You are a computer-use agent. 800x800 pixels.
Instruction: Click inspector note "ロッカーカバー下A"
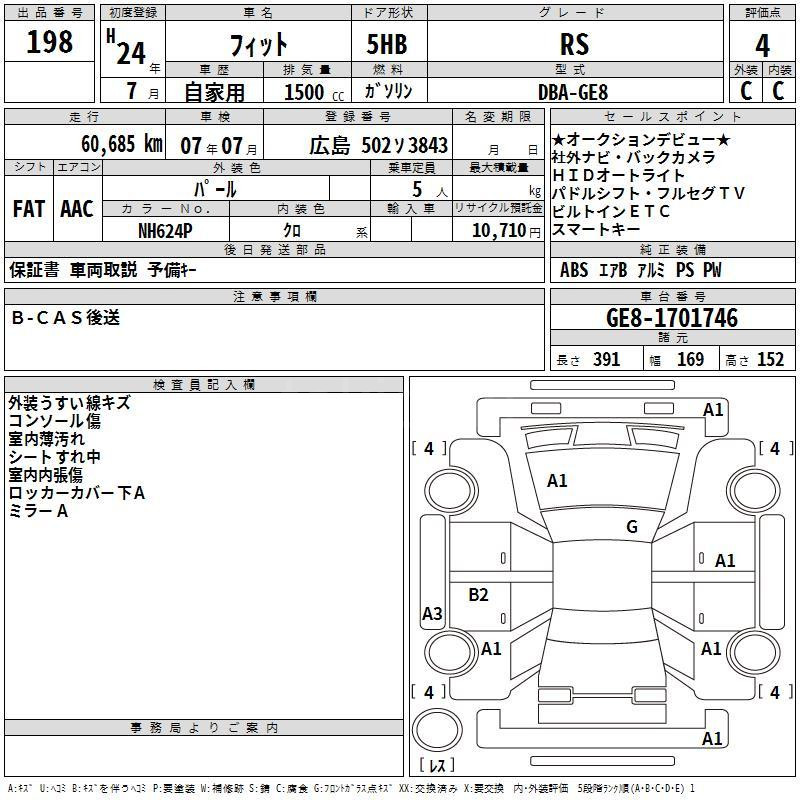coord(77,492)
